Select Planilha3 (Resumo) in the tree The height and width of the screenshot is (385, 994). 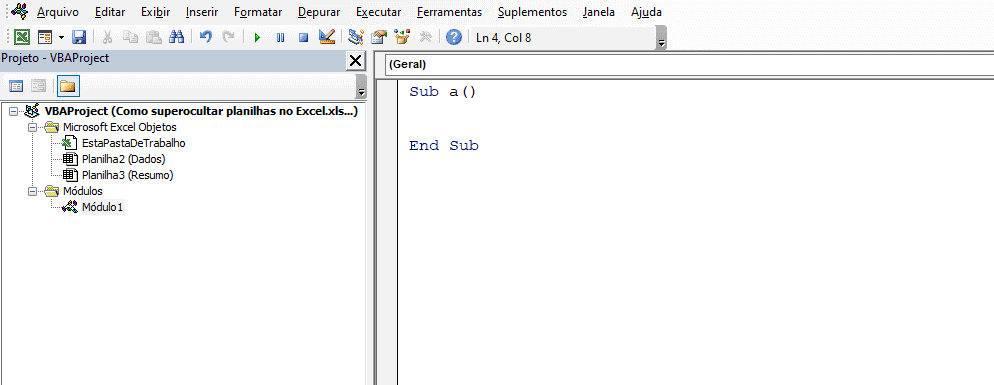(x=127, y=175)
